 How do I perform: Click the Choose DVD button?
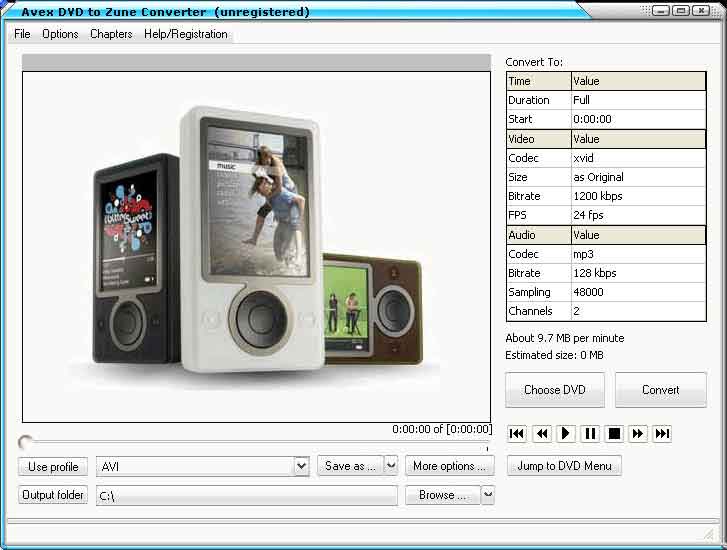tap(555, 390)
